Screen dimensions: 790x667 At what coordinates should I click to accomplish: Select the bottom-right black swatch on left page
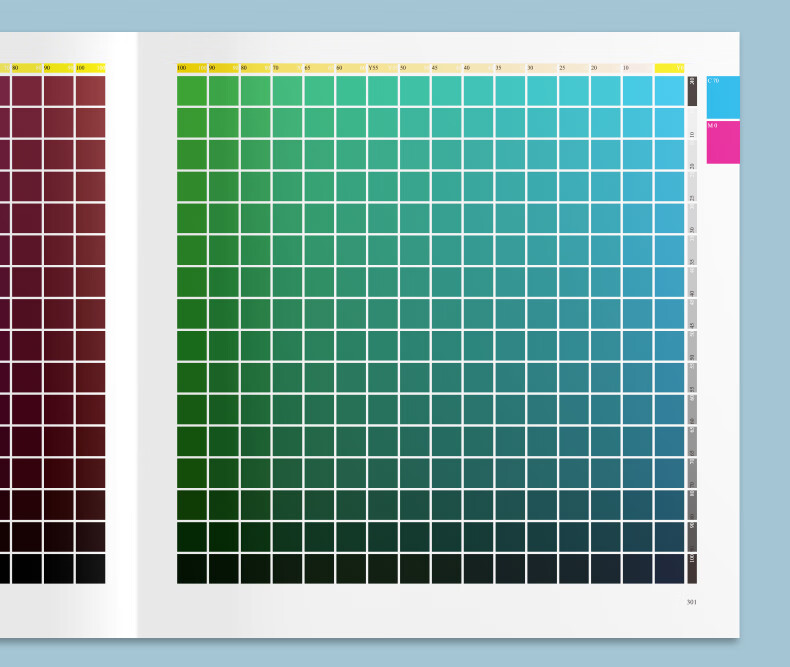(90, 568)
